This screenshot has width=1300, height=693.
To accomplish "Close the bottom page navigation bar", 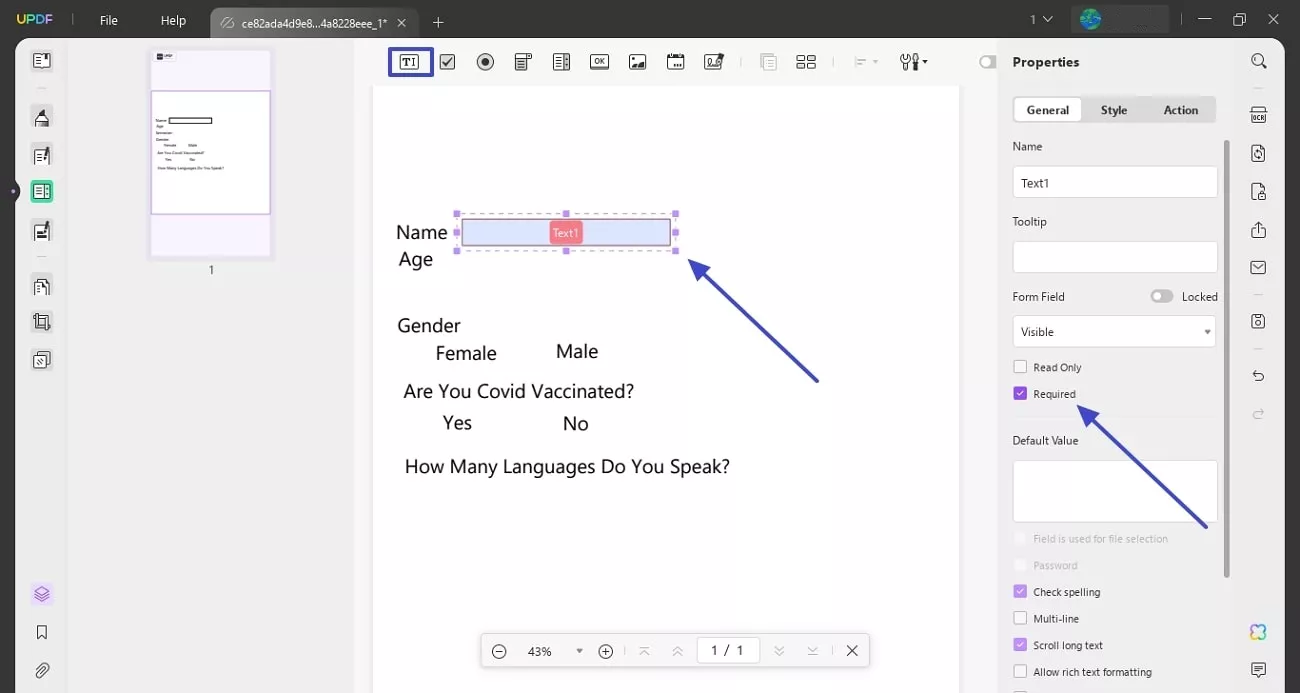I will (852, 651).
